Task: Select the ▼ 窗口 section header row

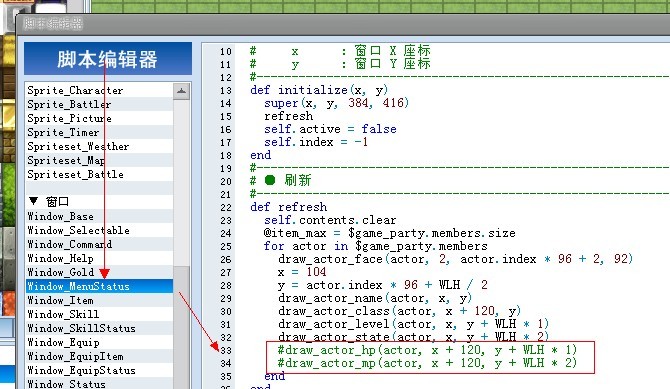Action: click(x=99, y=201)
